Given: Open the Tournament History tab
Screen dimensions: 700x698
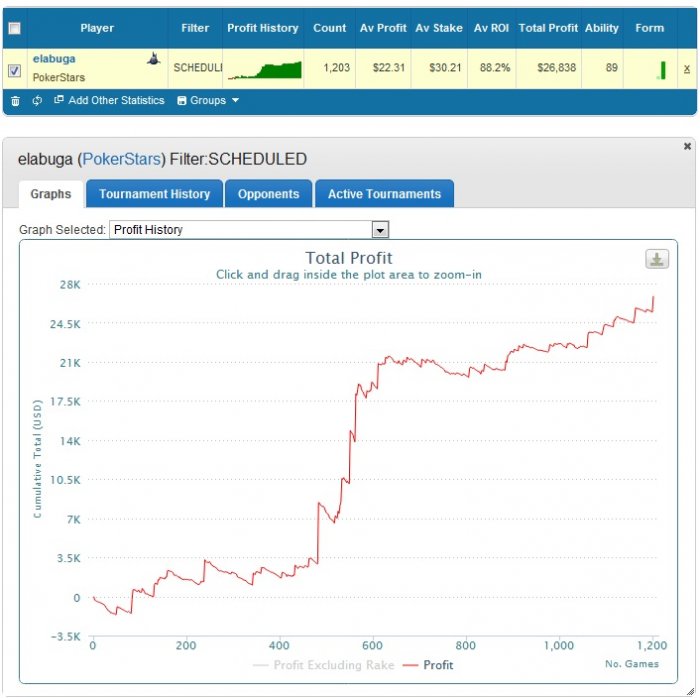Looking at the screenshot, I should (x=154, y=194).
